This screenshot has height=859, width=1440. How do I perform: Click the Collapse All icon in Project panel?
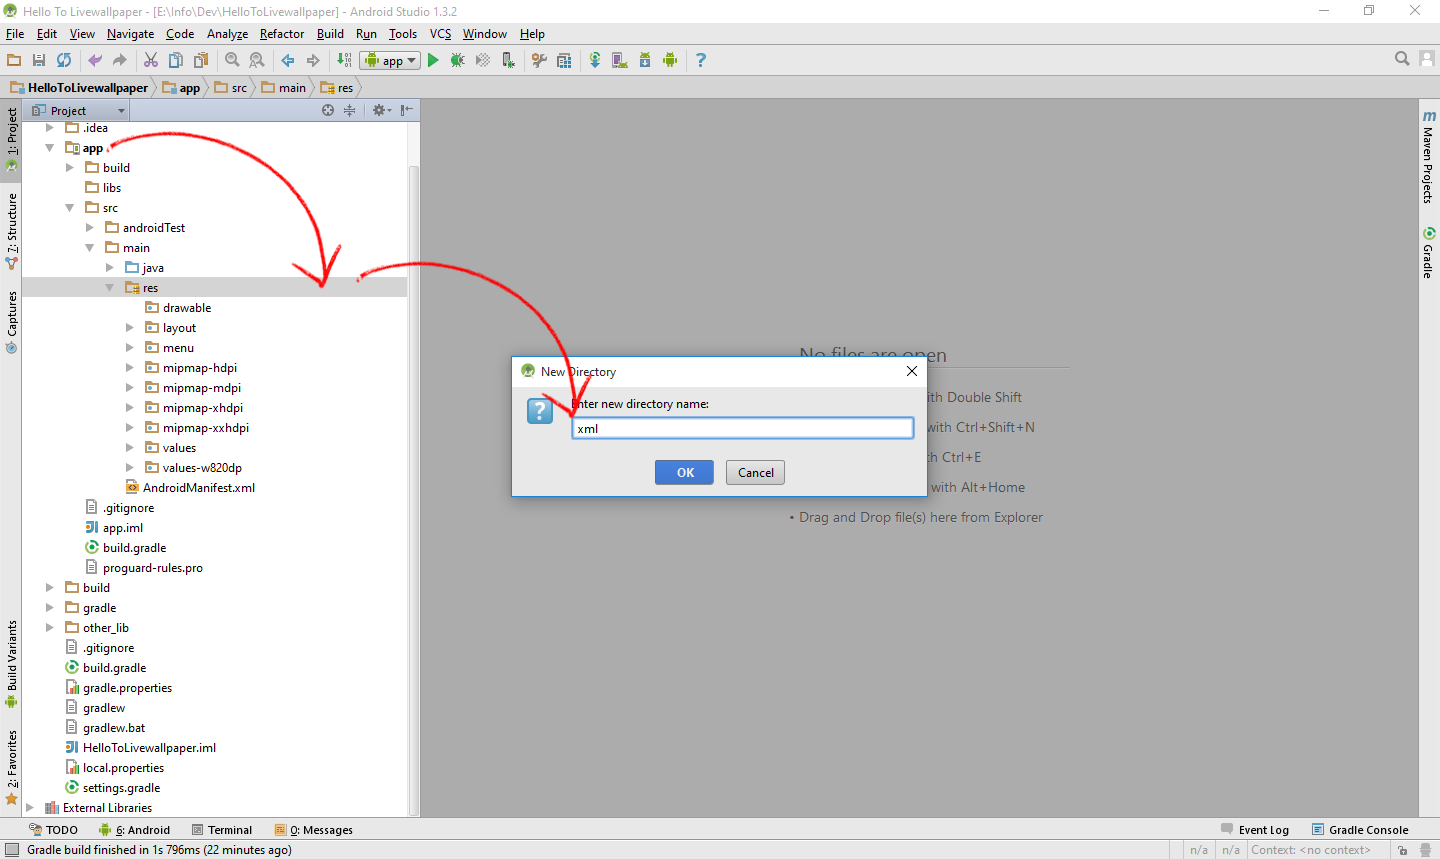[349, 110]
